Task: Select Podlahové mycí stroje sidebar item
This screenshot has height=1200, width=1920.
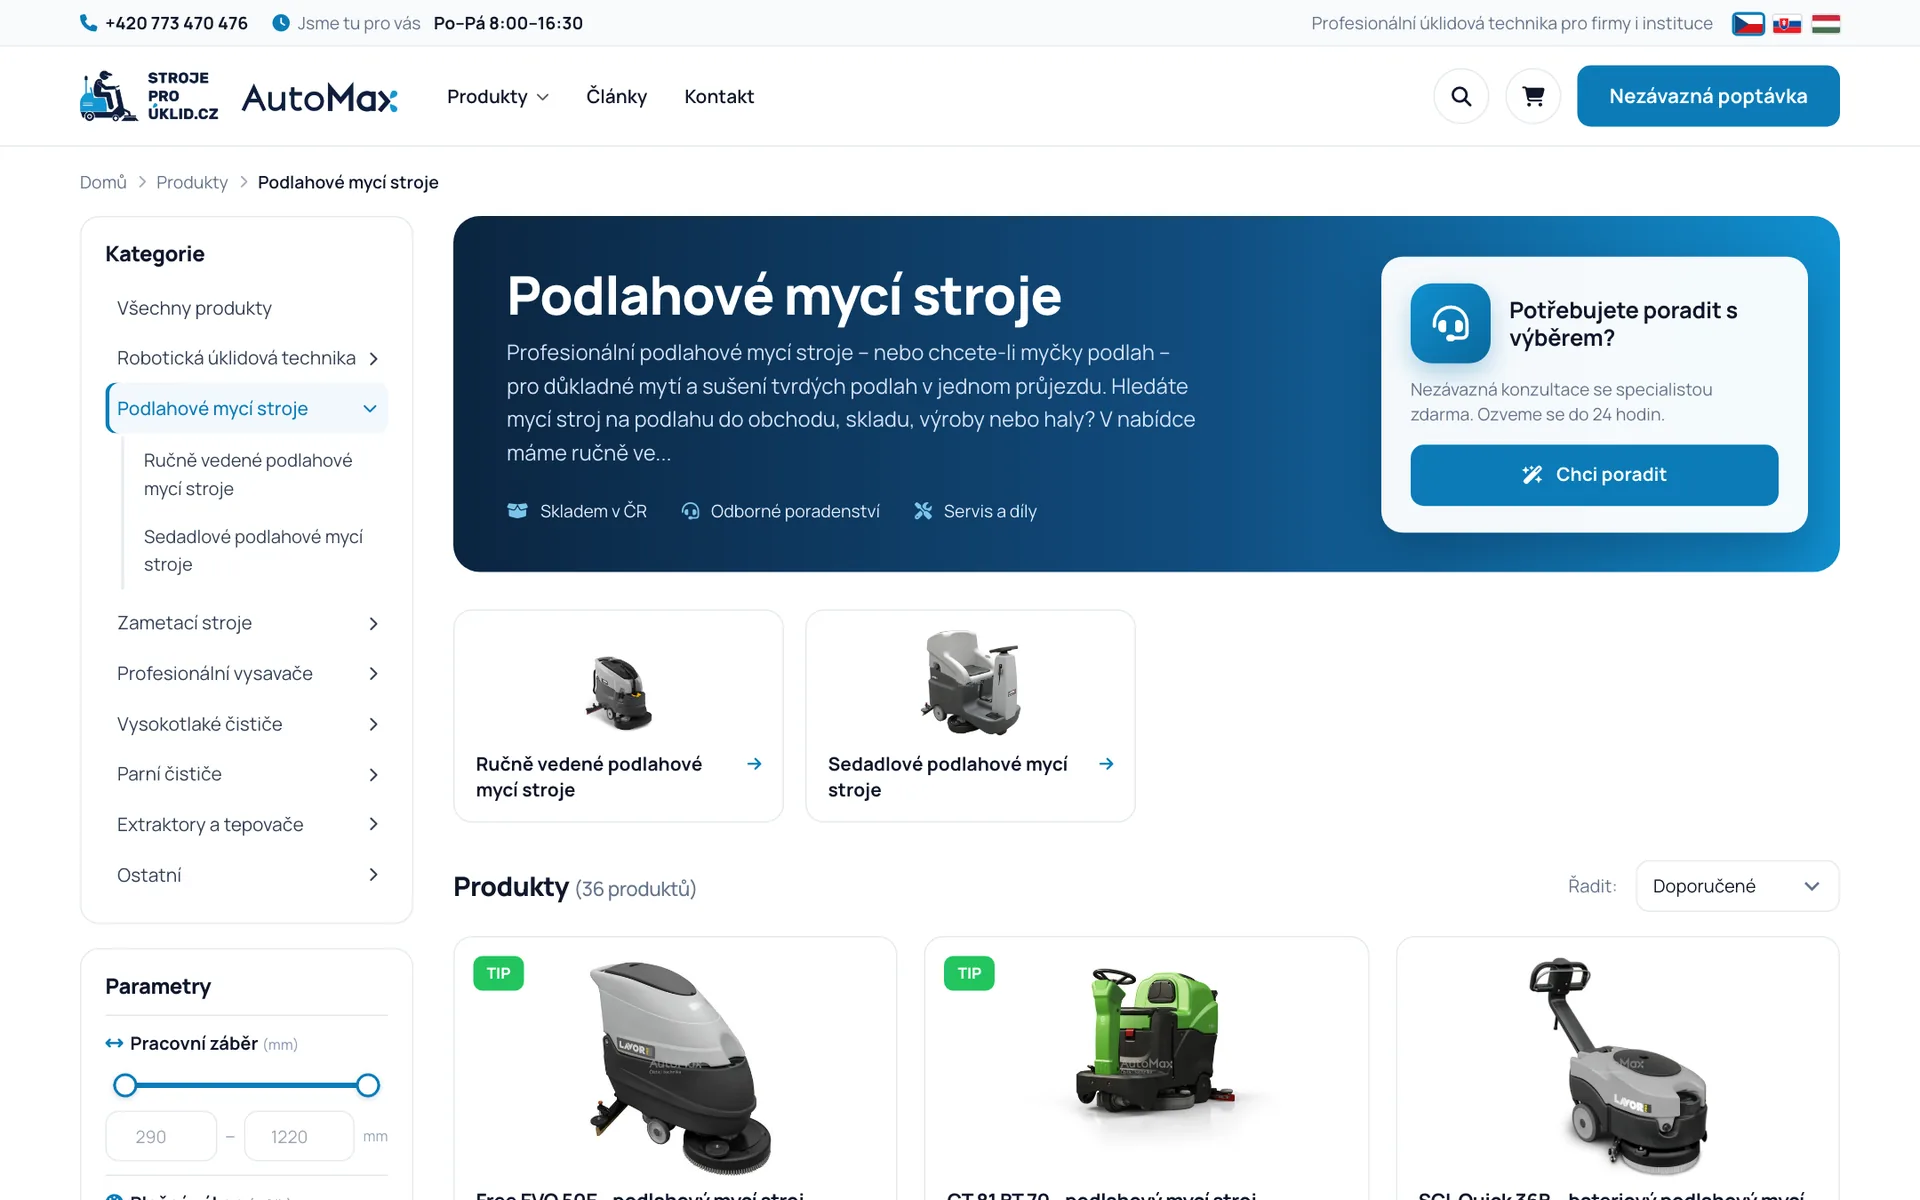Action: click(212, 408)
